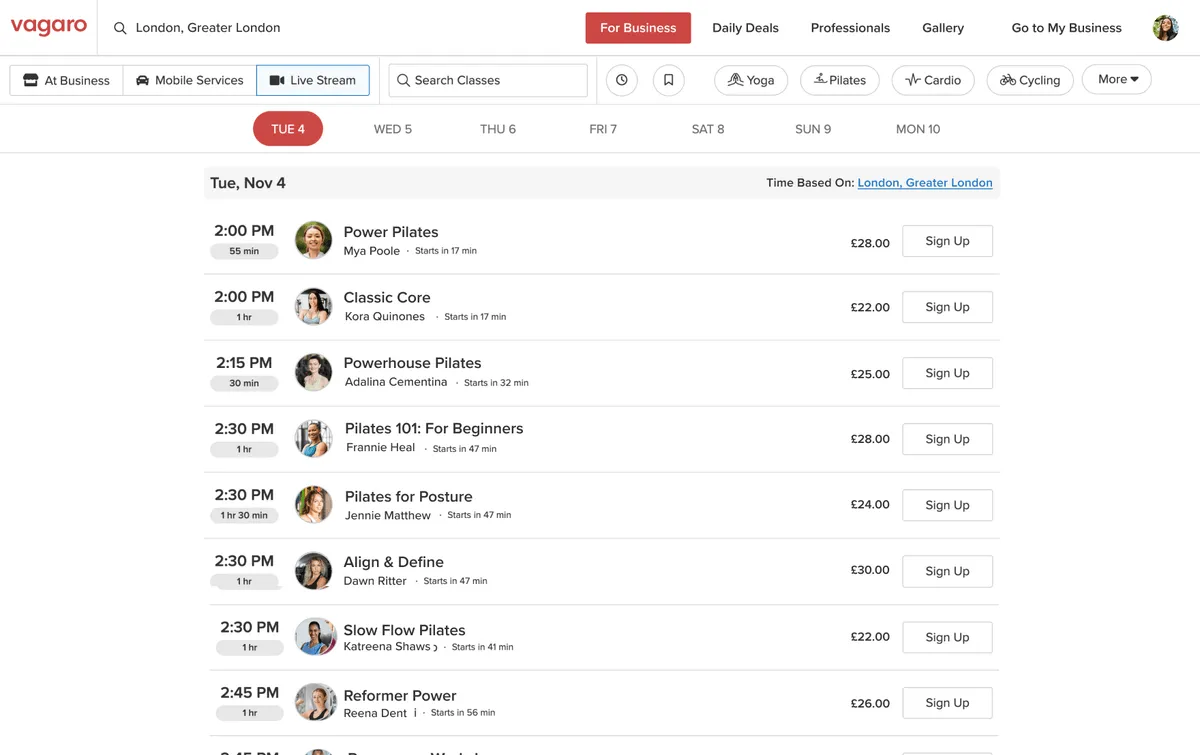Click Jennie Matthew's instructor photo
Image resolution: width=1200 pixels, height=755 pixels.
coord(313,504)
